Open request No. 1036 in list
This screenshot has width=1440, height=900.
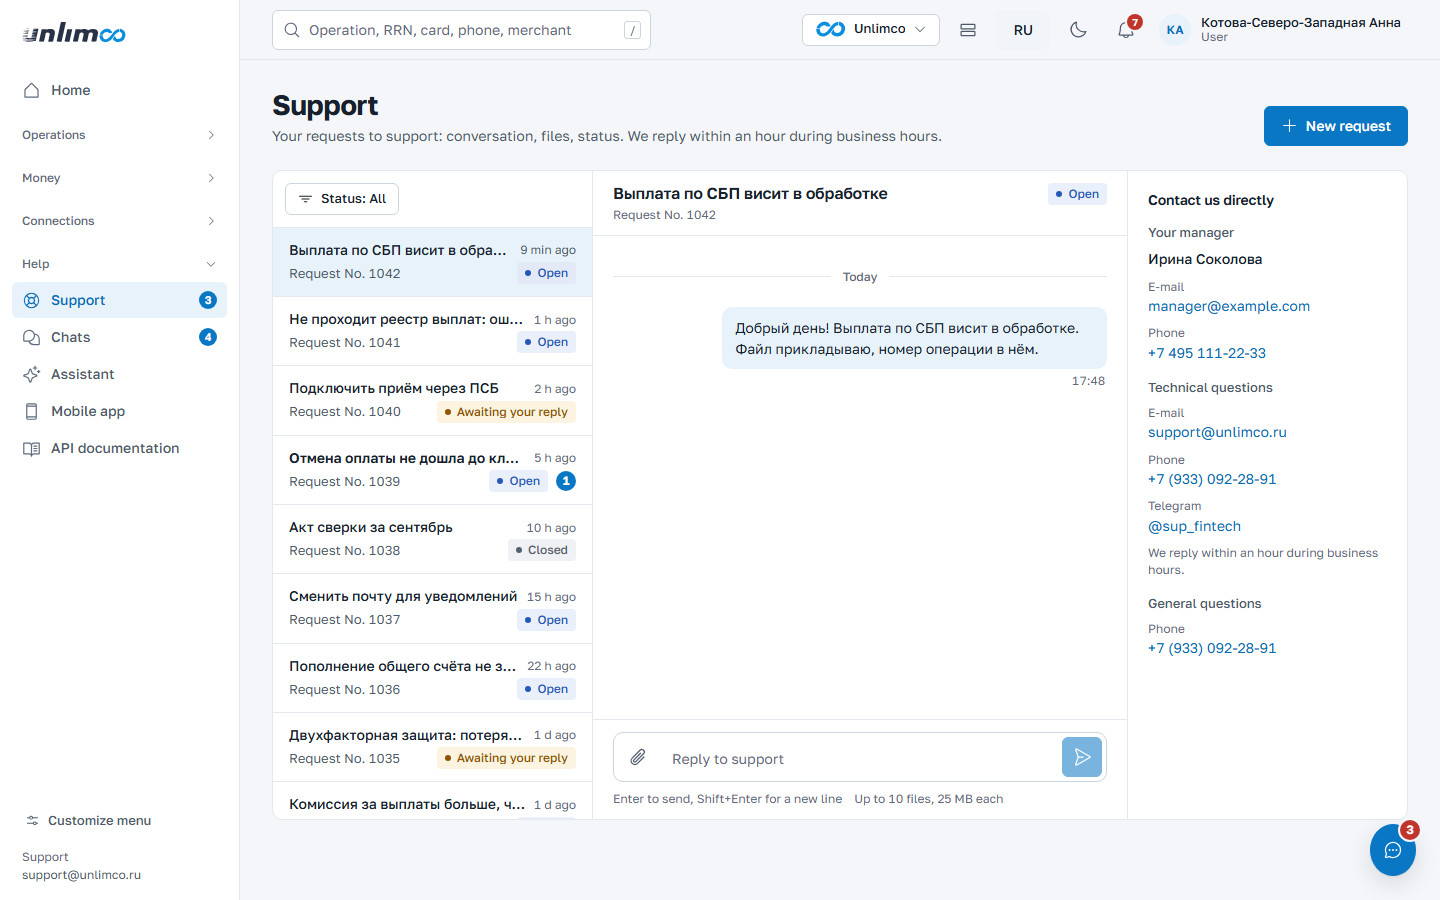433,678
